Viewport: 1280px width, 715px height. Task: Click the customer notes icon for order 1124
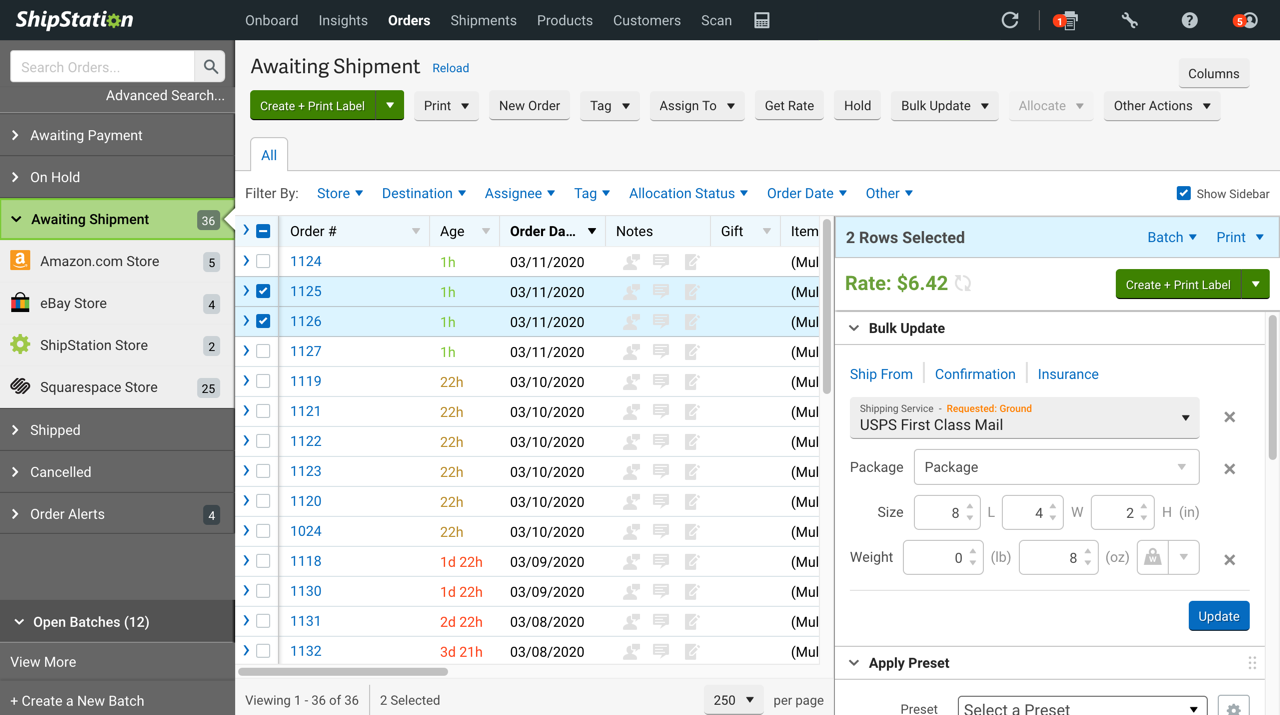click(x=631, y=262)
